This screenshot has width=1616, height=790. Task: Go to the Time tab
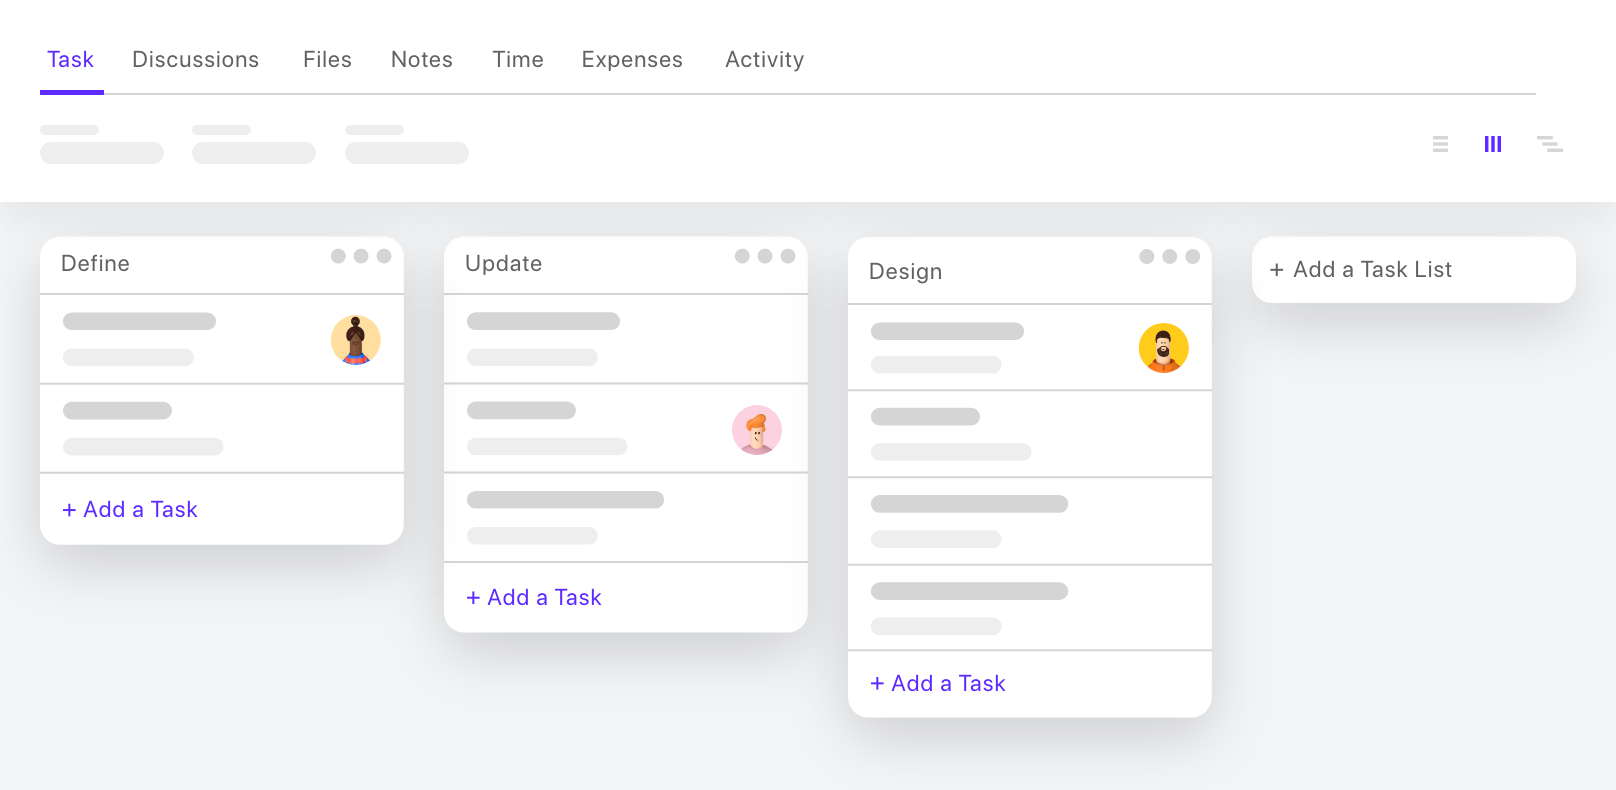point(518,60)
